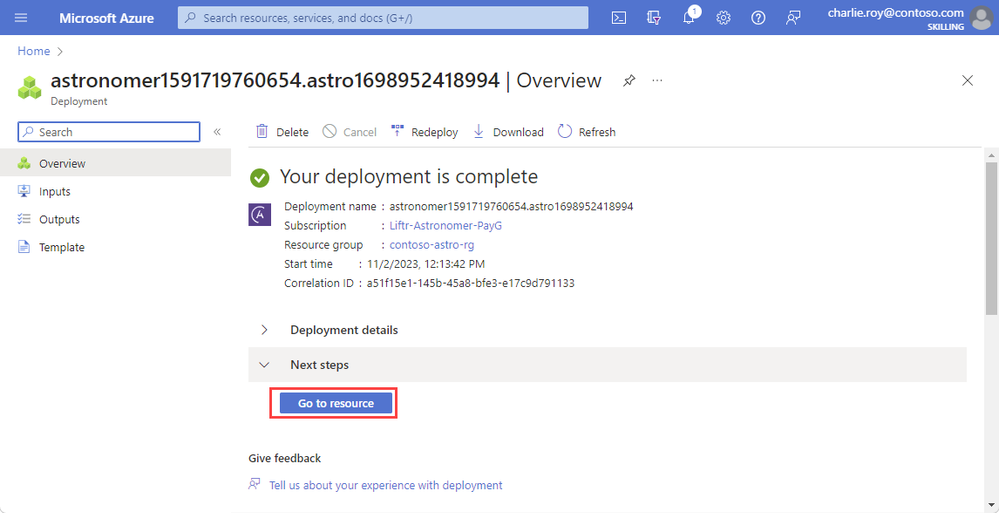Select Overview in the sidebar

[115, 164]
